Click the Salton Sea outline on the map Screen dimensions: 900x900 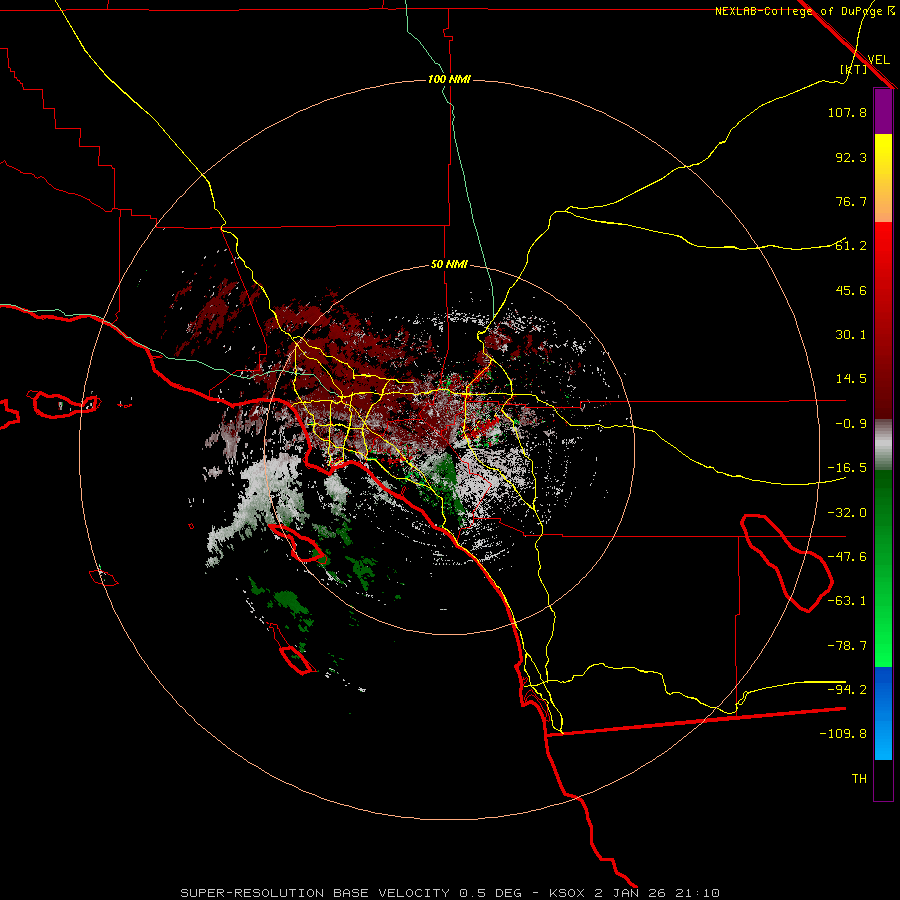786,563
